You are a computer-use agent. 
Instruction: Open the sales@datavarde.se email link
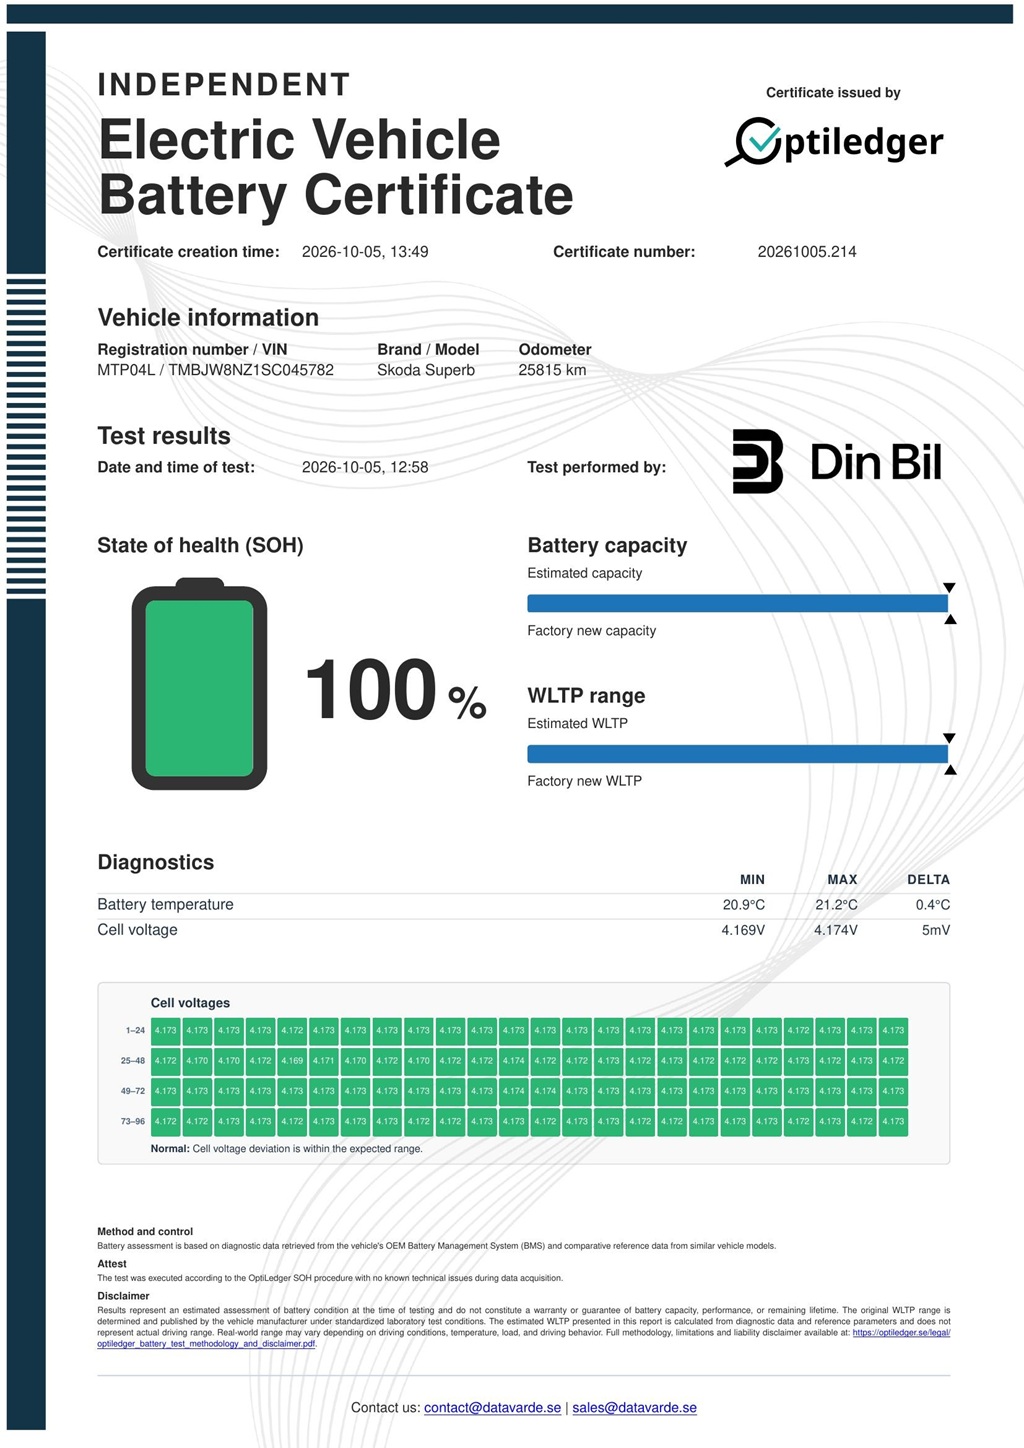[634, 1408]
